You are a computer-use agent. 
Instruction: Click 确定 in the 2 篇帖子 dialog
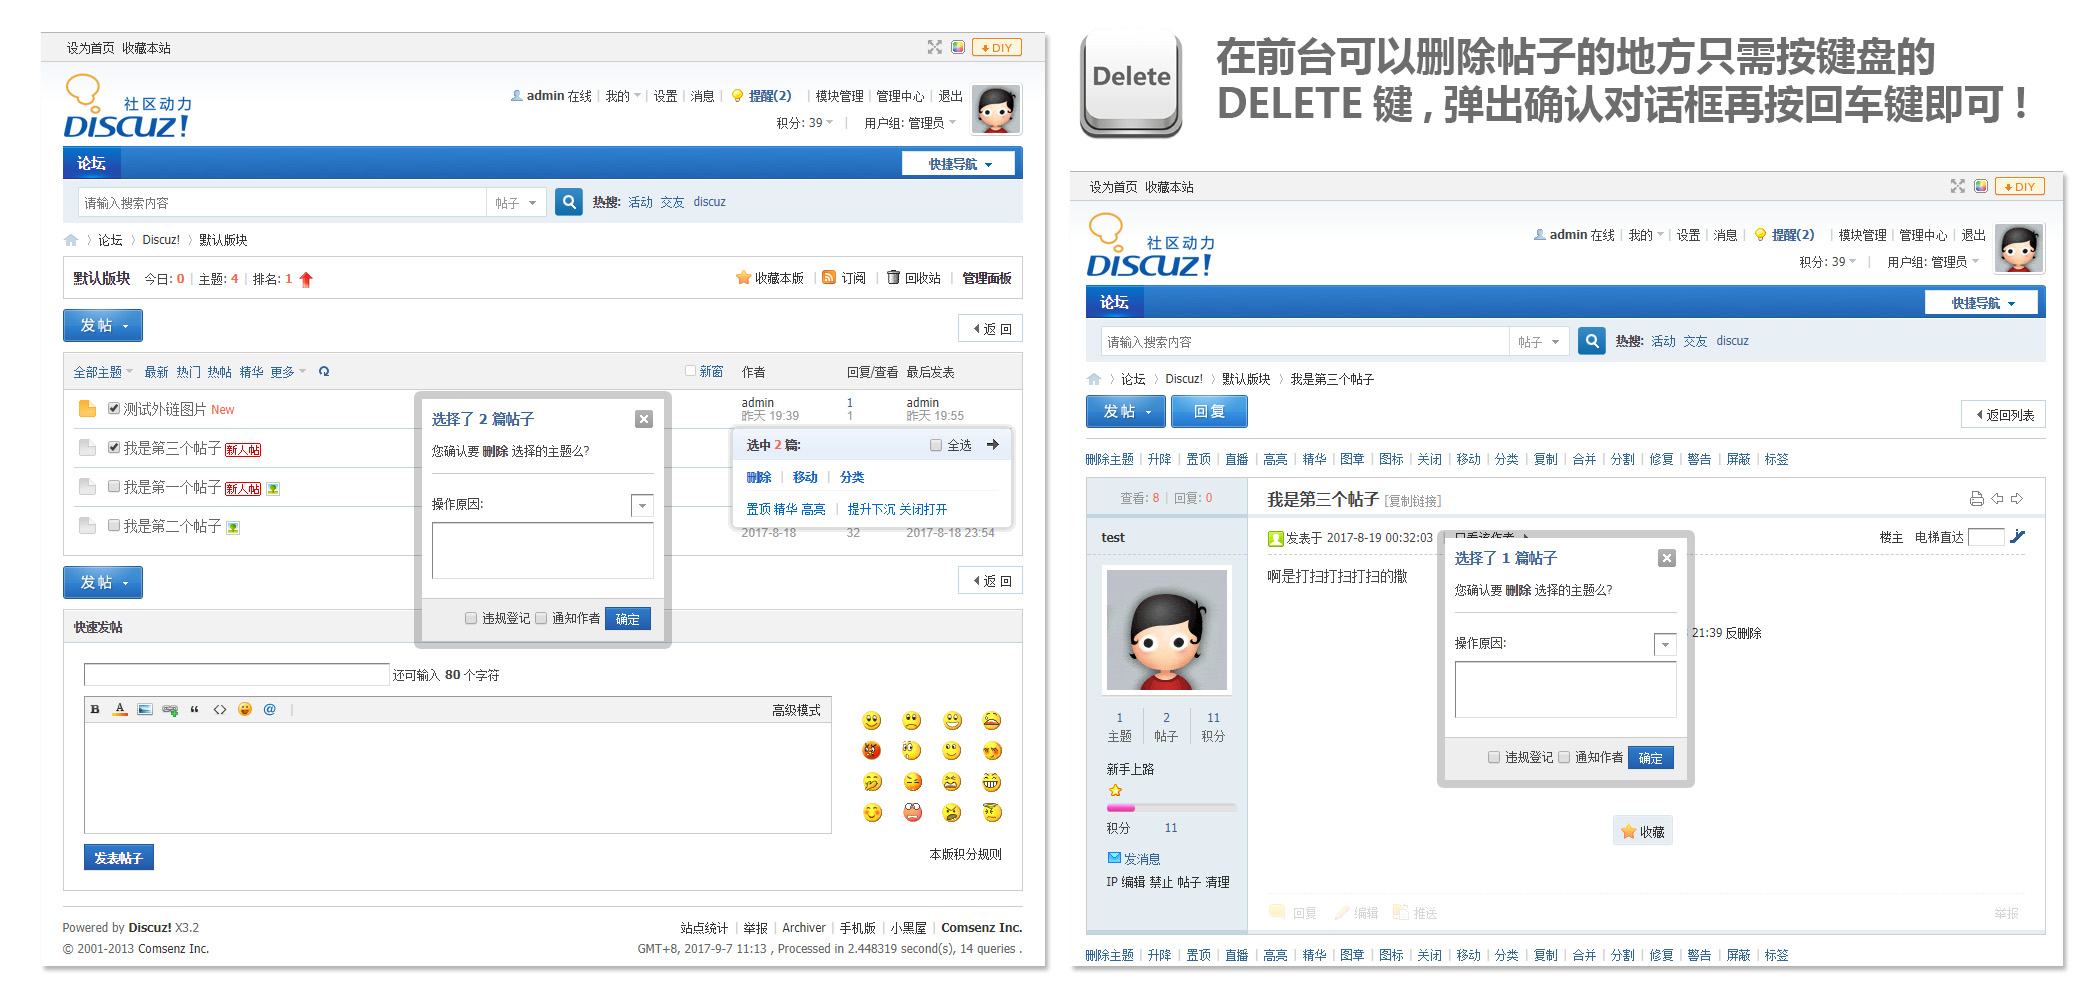[x=628, y=619]
